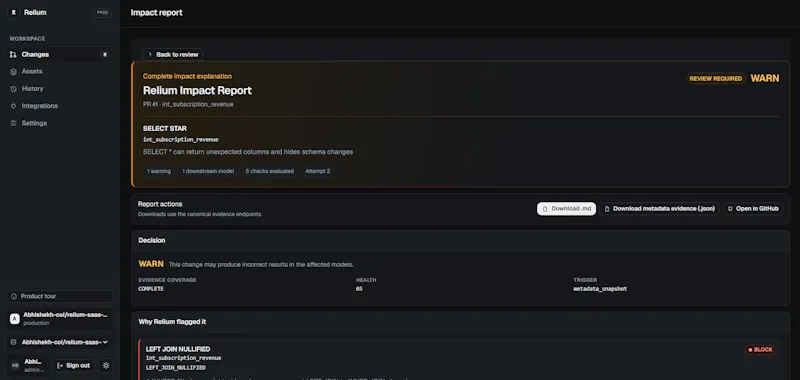Screen dimensions: 800x380
Task: Click the 'Report actions' heading
Action: 160,204
